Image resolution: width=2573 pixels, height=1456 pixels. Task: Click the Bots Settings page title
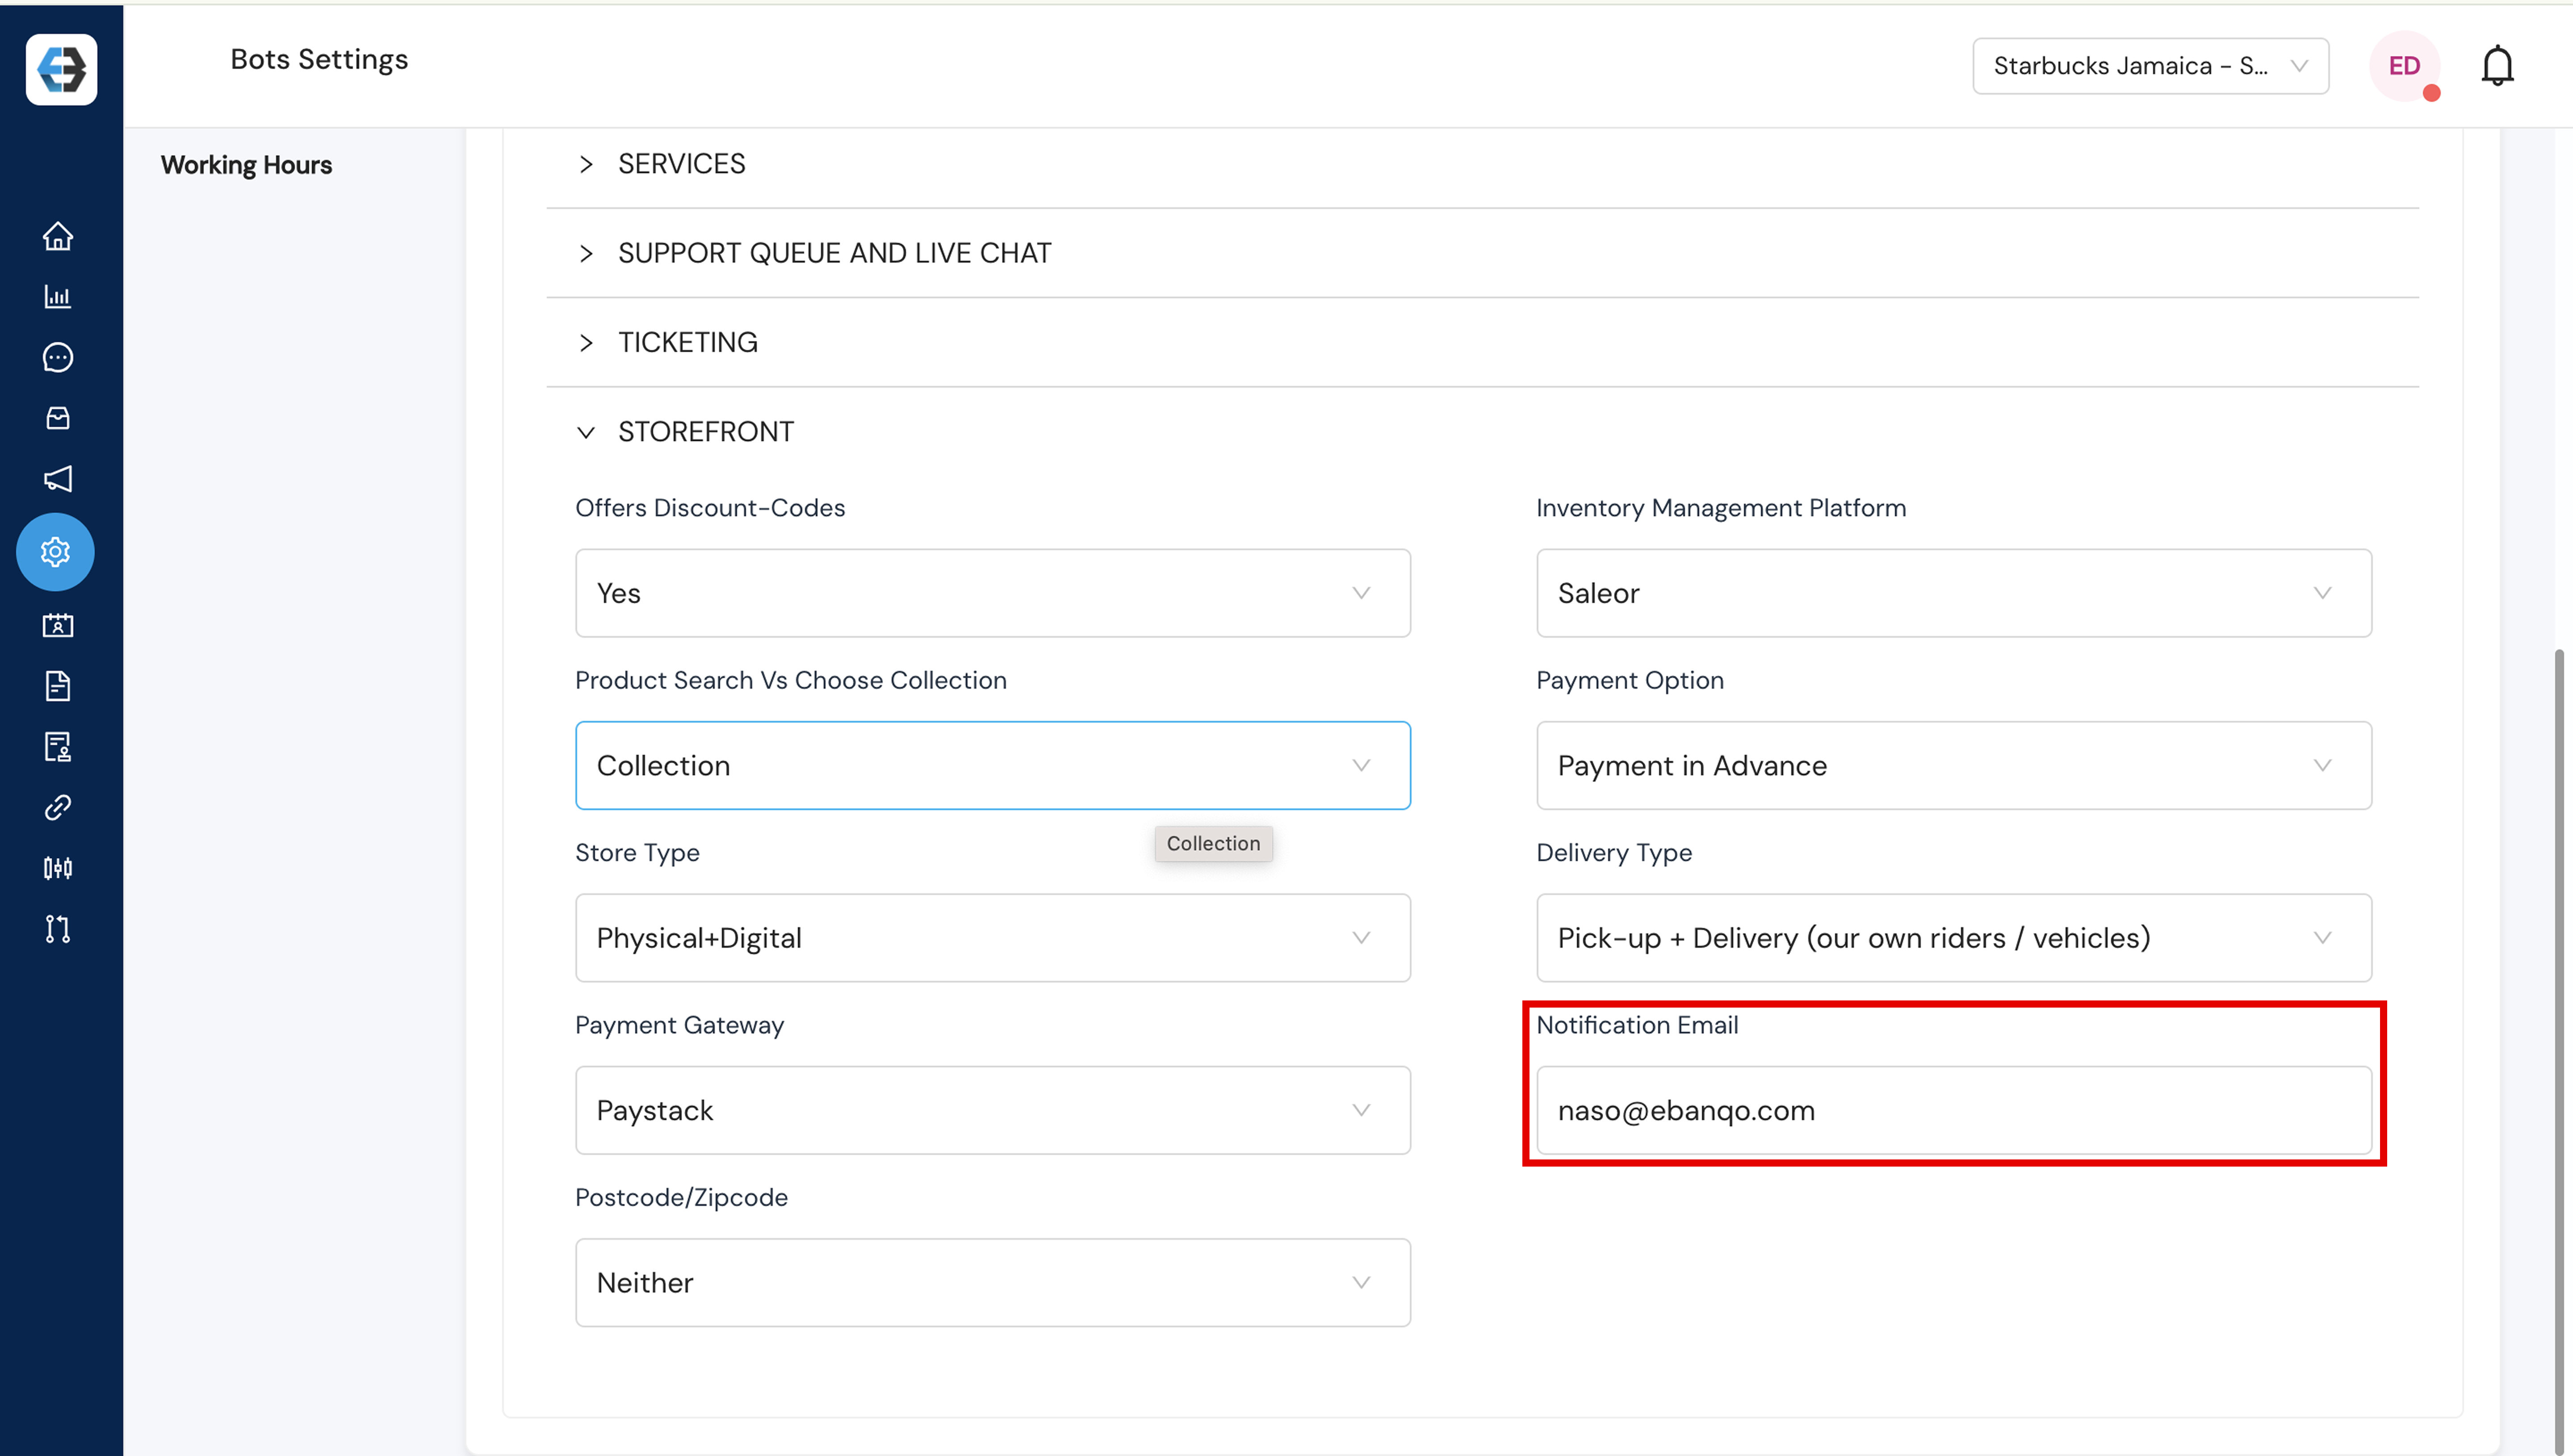click(x=319, y=60)
